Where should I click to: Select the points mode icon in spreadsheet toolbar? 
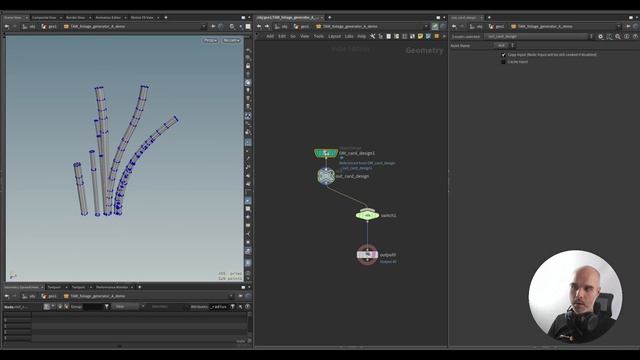tap(47, 307)
